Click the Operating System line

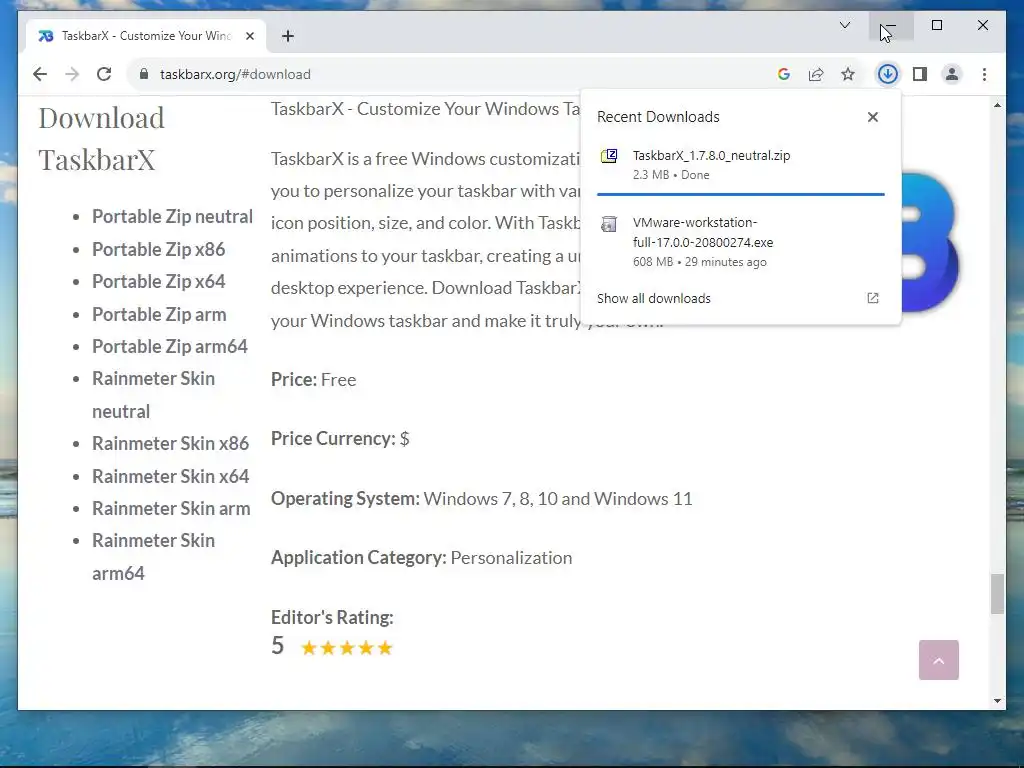coord(481,499)
